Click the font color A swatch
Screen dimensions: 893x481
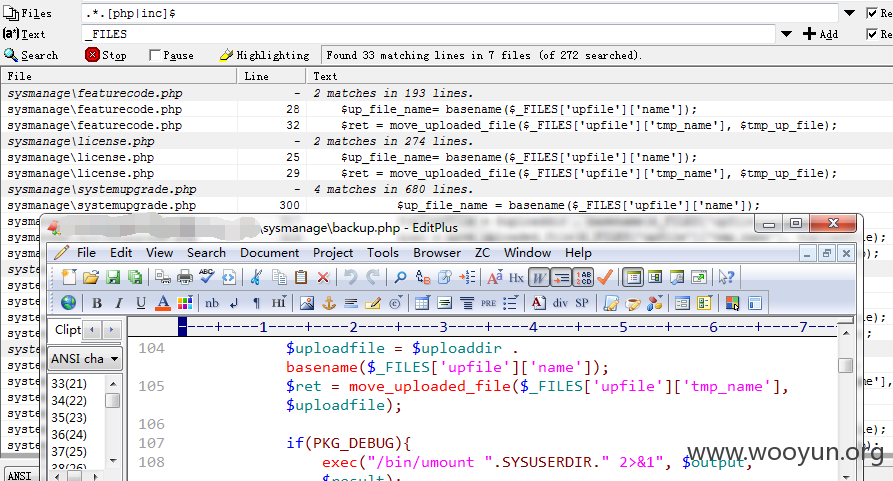coord(163,303)
